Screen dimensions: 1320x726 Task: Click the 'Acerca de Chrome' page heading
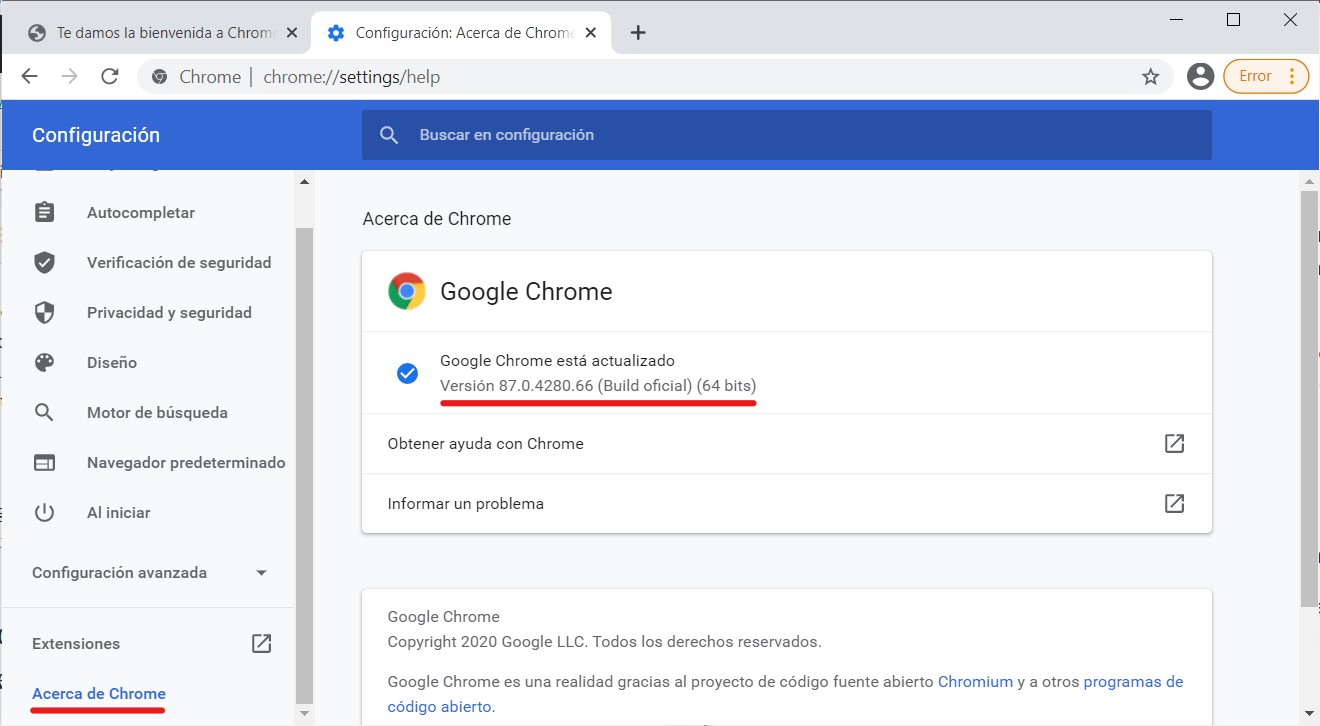tap(437, 218)
